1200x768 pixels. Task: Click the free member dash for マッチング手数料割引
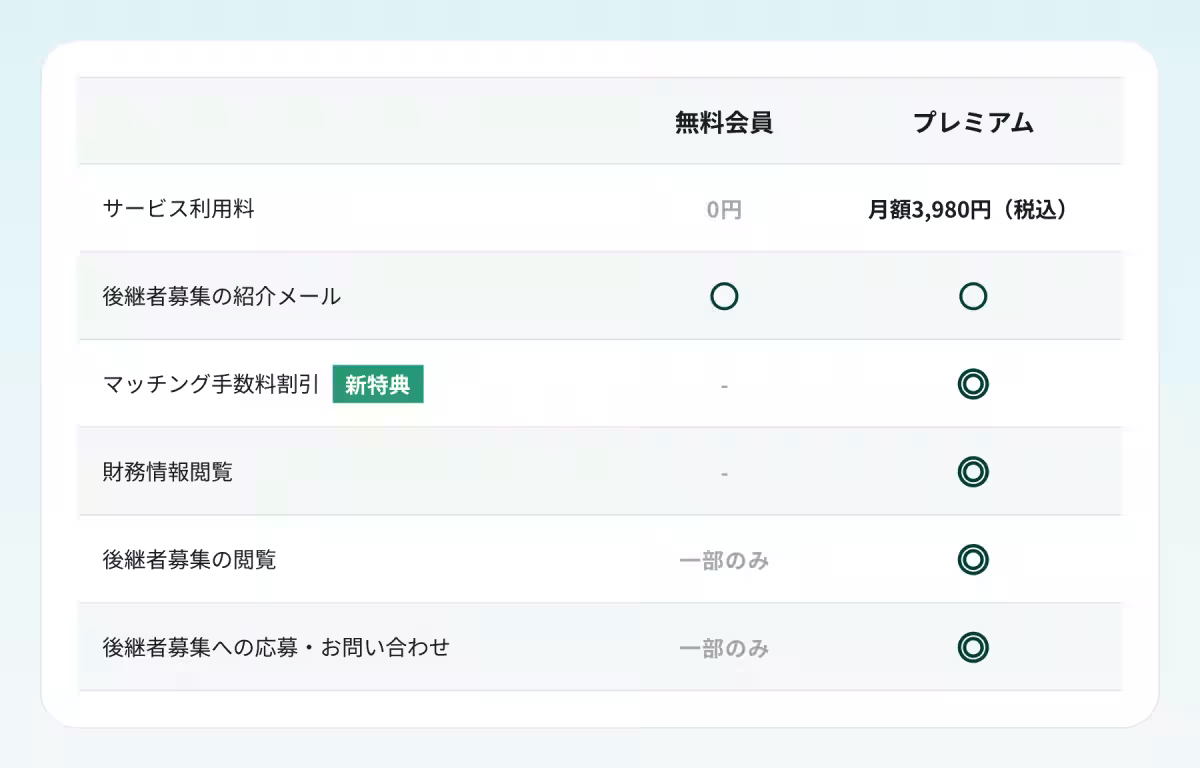pyautogui.click(x=724, y=385)
